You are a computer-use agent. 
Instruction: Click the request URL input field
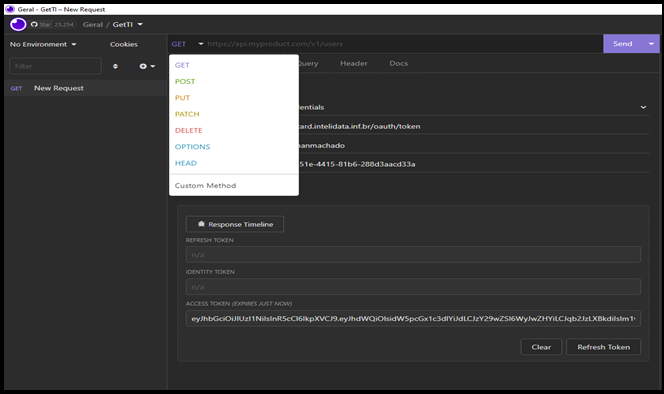(x=404, y=44)
